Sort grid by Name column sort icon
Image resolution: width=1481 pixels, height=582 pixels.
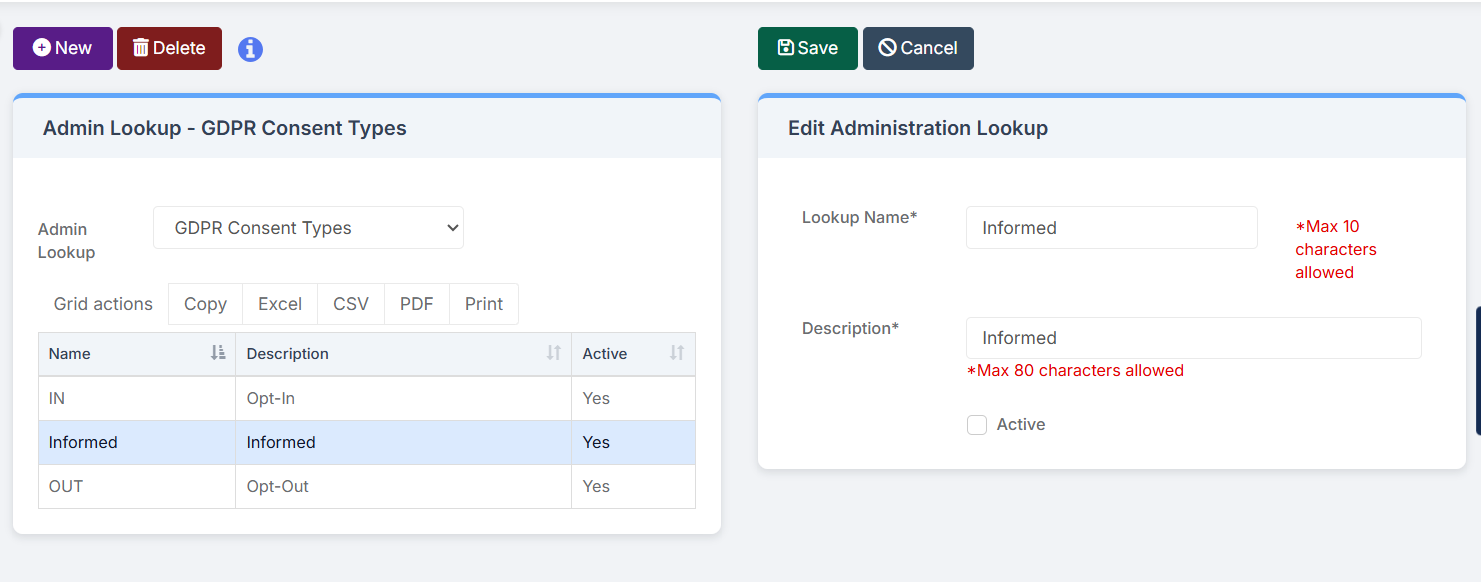pyautogui.click(x=218, y=353)
